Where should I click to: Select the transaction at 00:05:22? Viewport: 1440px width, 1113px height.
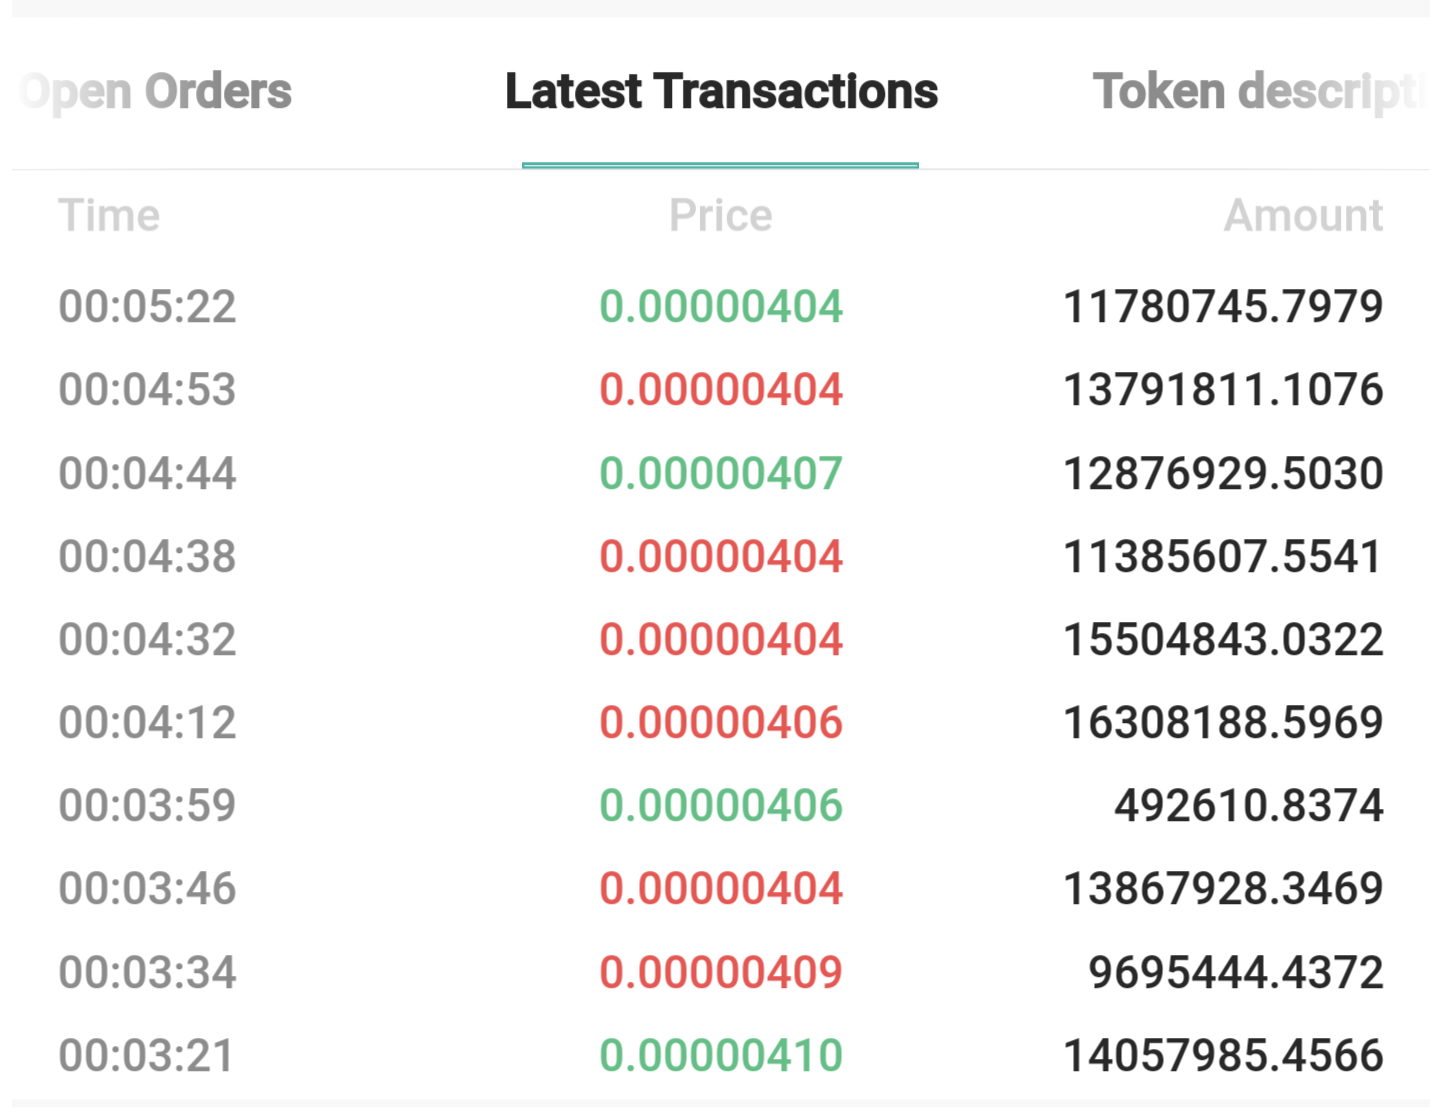147,306
